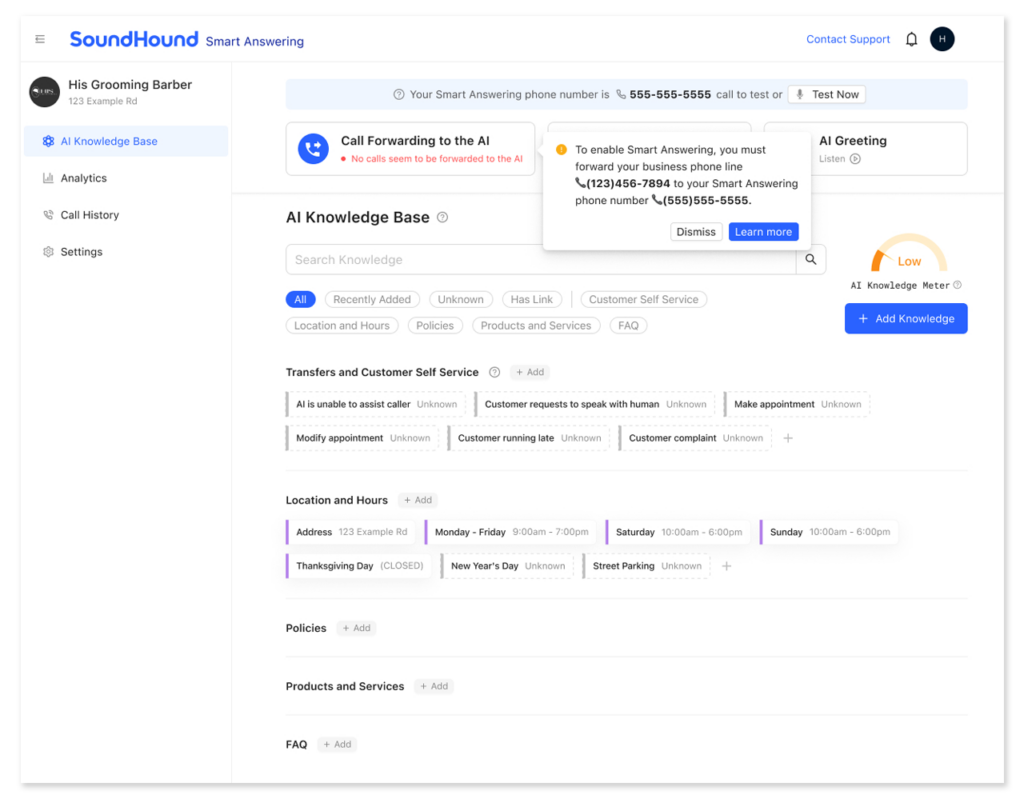Click AI Greeting card title
The image size is (1024, 799).
coord(853,140)
